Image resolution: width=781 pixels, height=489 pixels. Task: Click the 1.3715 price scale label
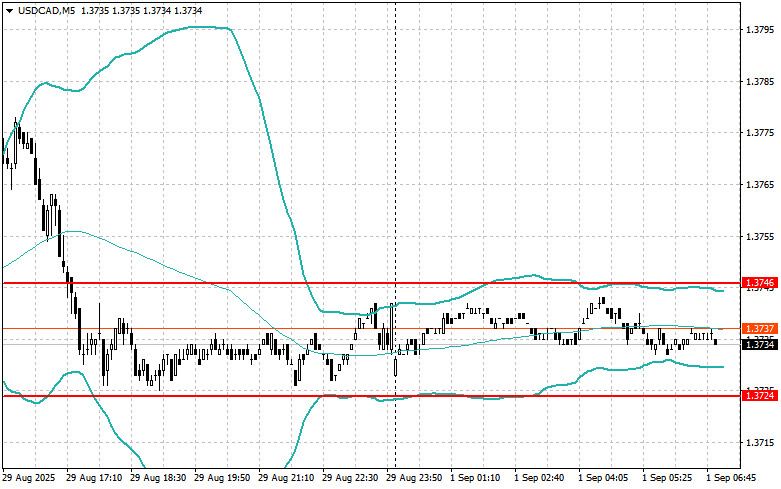[760, 442]
